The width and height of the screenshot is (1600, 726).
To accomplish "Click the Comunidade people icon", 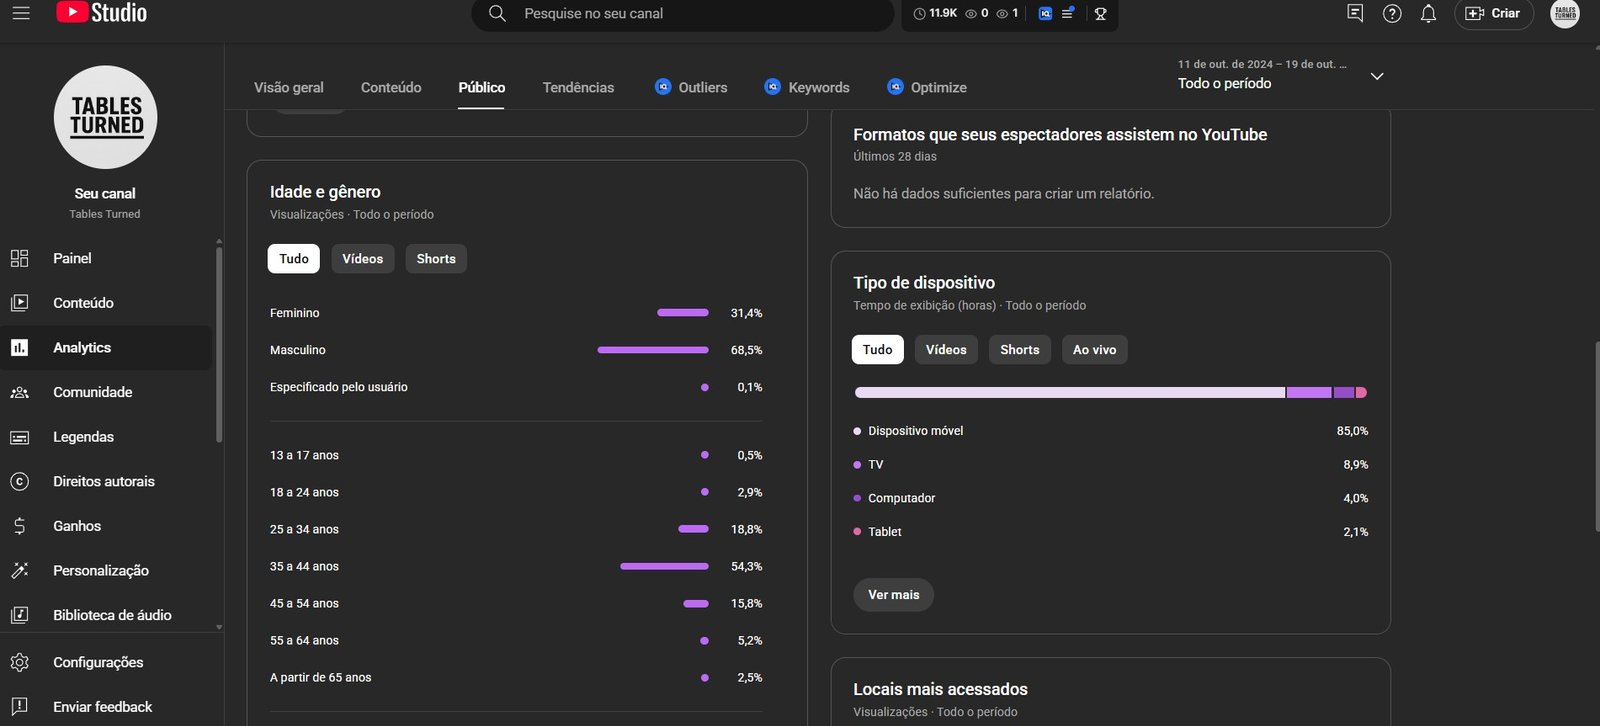I will pyautogui.click(x=19, y=392).
